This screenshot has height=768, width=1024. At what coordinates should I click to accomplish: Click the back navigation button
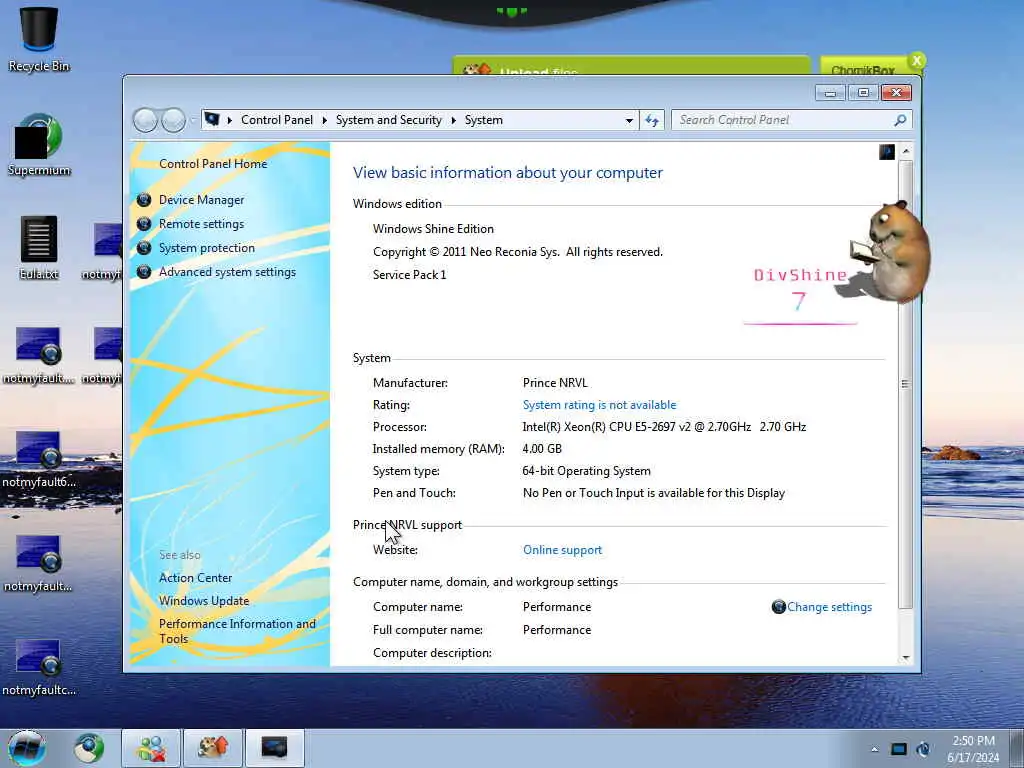pyautogui.click(x=145, y=120)
